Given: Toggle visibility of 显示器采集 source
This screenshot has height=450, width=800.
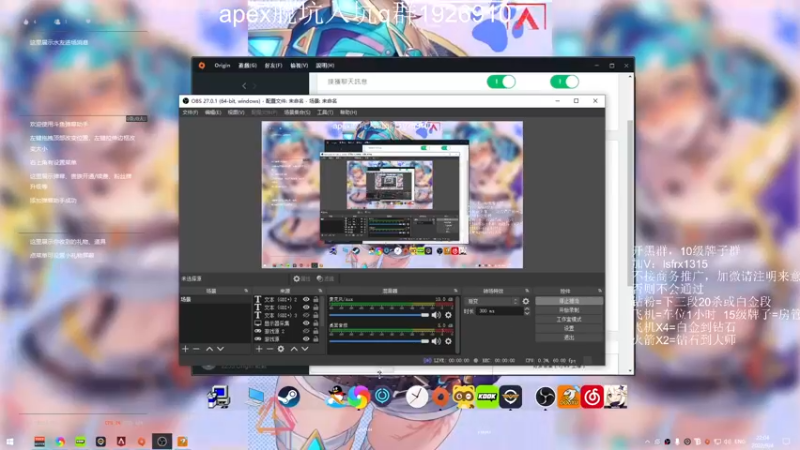Looking at the screenshot, I should (306, 323).
